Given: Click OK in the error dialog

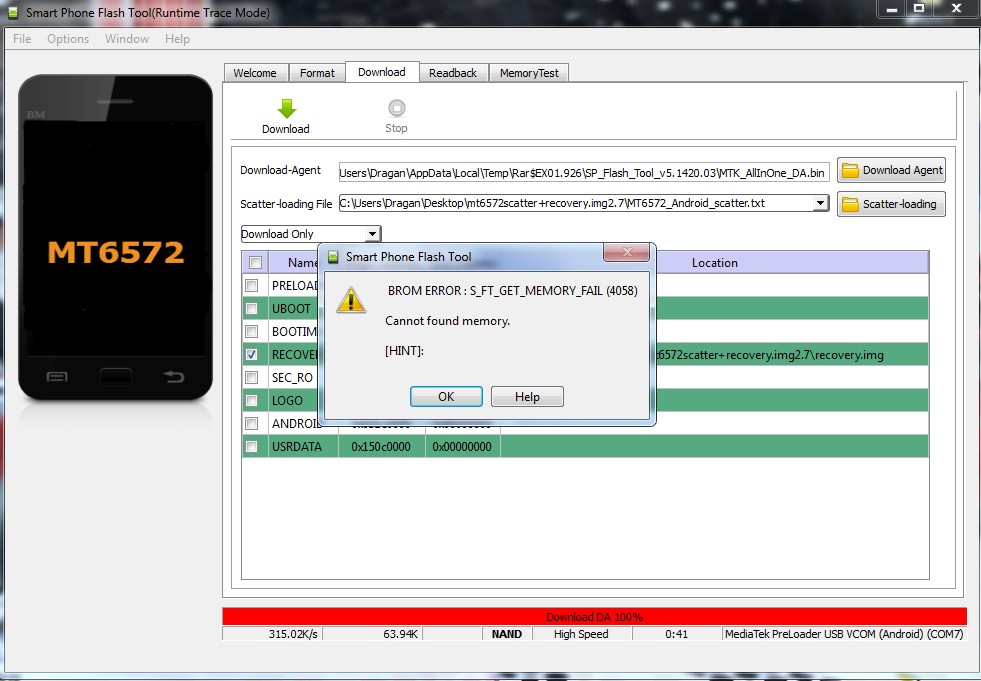Looking at the screenshot, I should point(446,397).
